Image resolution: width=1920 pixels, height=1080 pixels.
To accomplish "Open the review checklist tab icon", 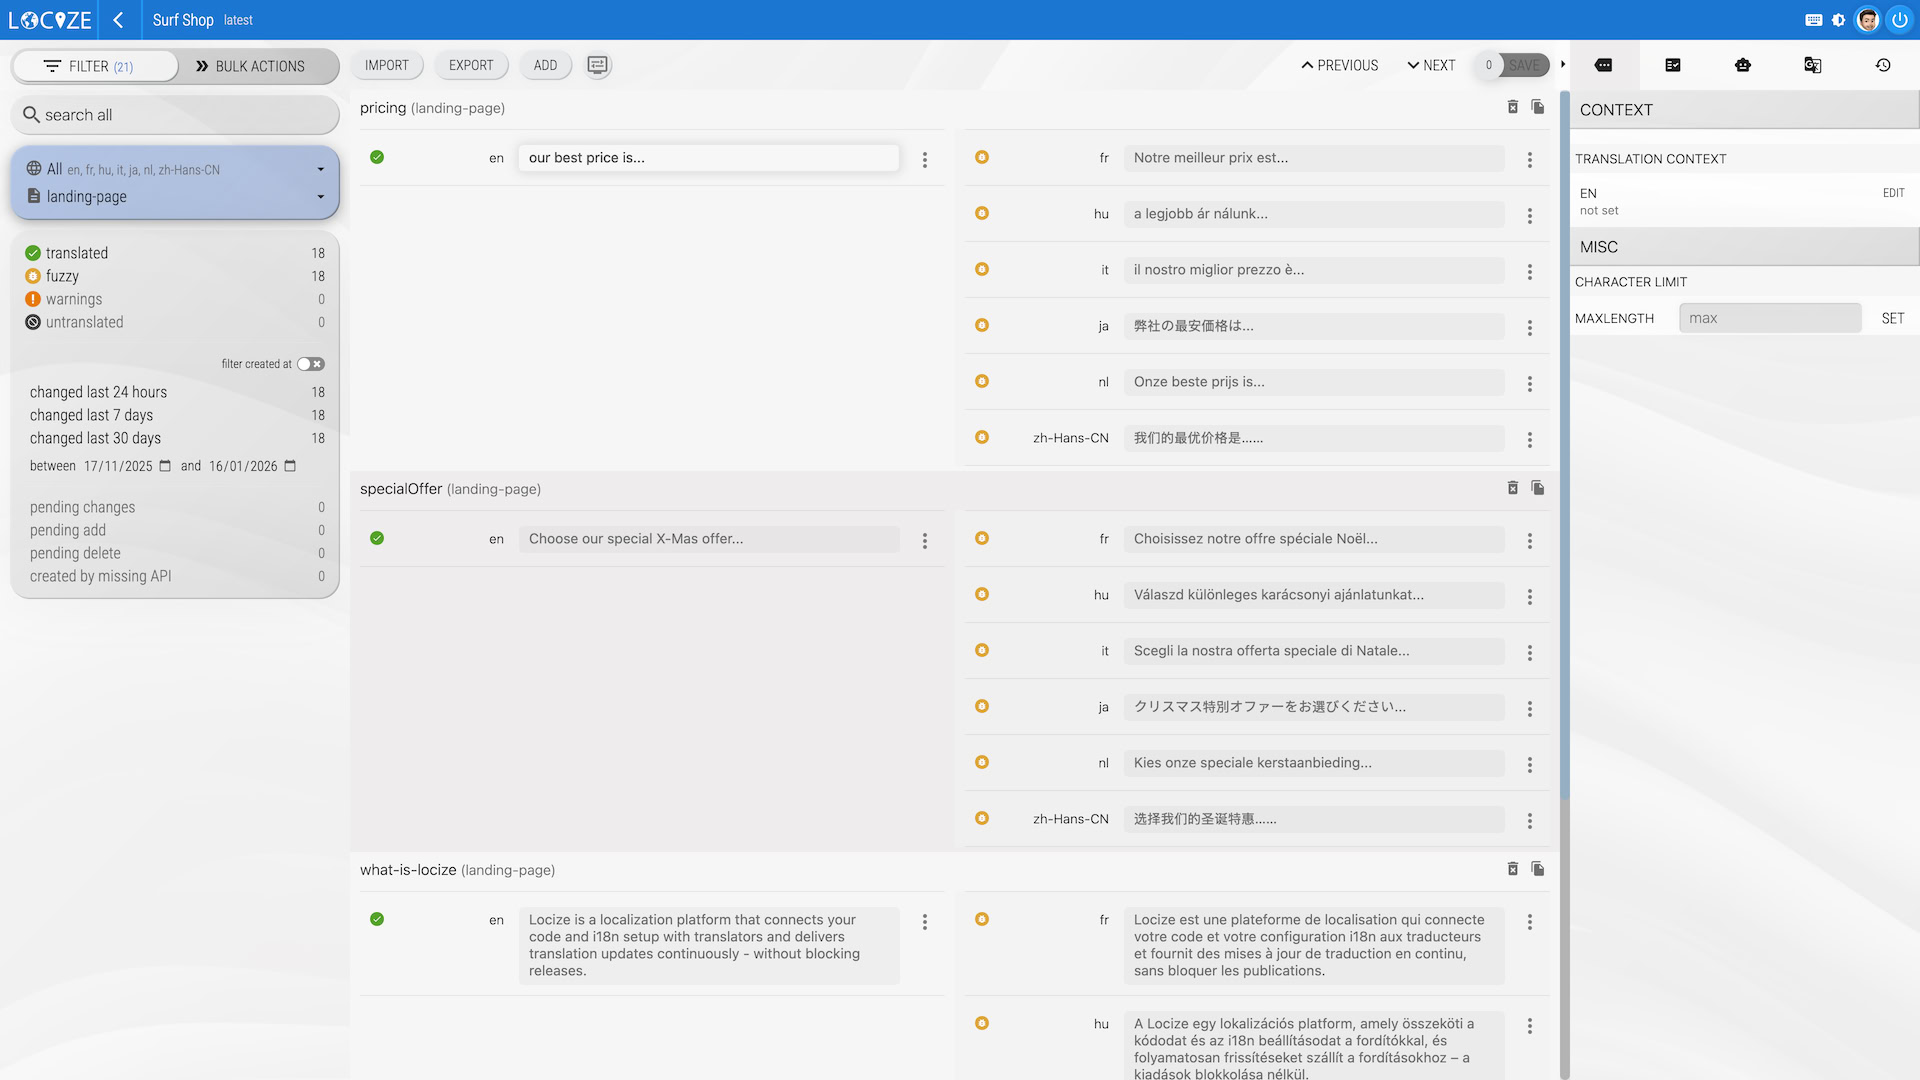I will (1672, 65).
